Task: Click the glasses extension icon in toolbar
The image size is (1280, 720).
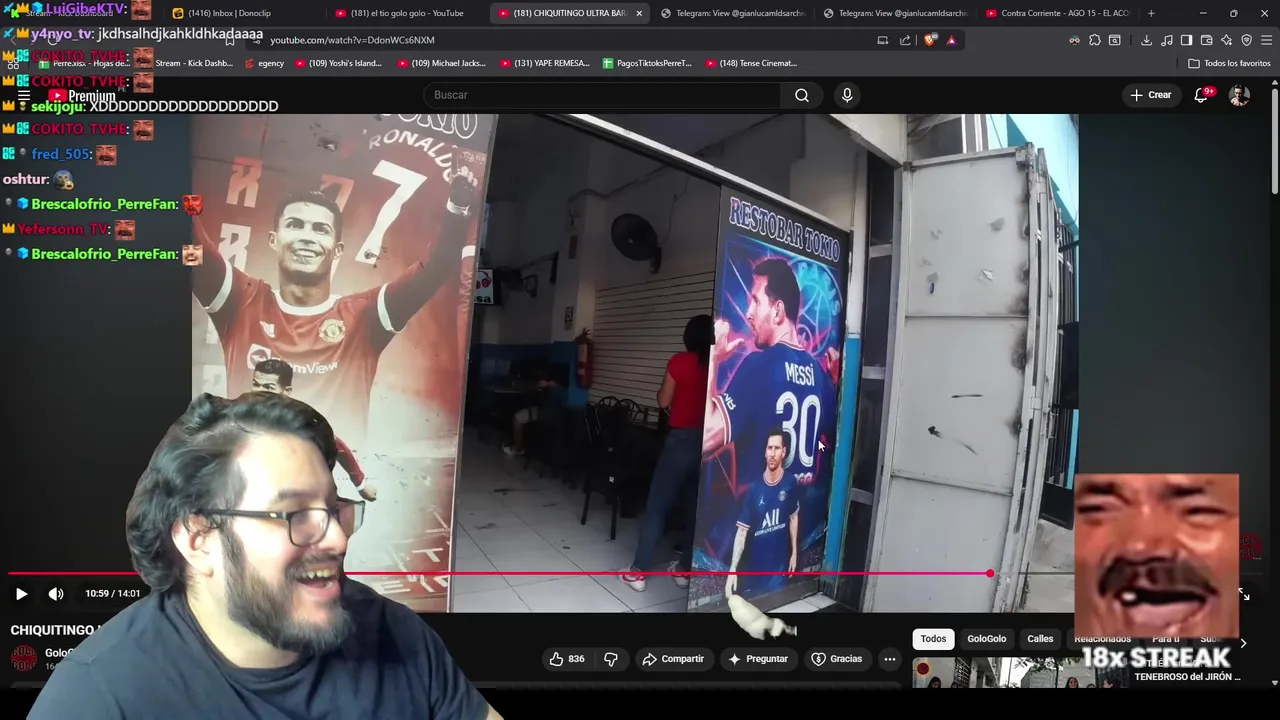Action: 1074,40
